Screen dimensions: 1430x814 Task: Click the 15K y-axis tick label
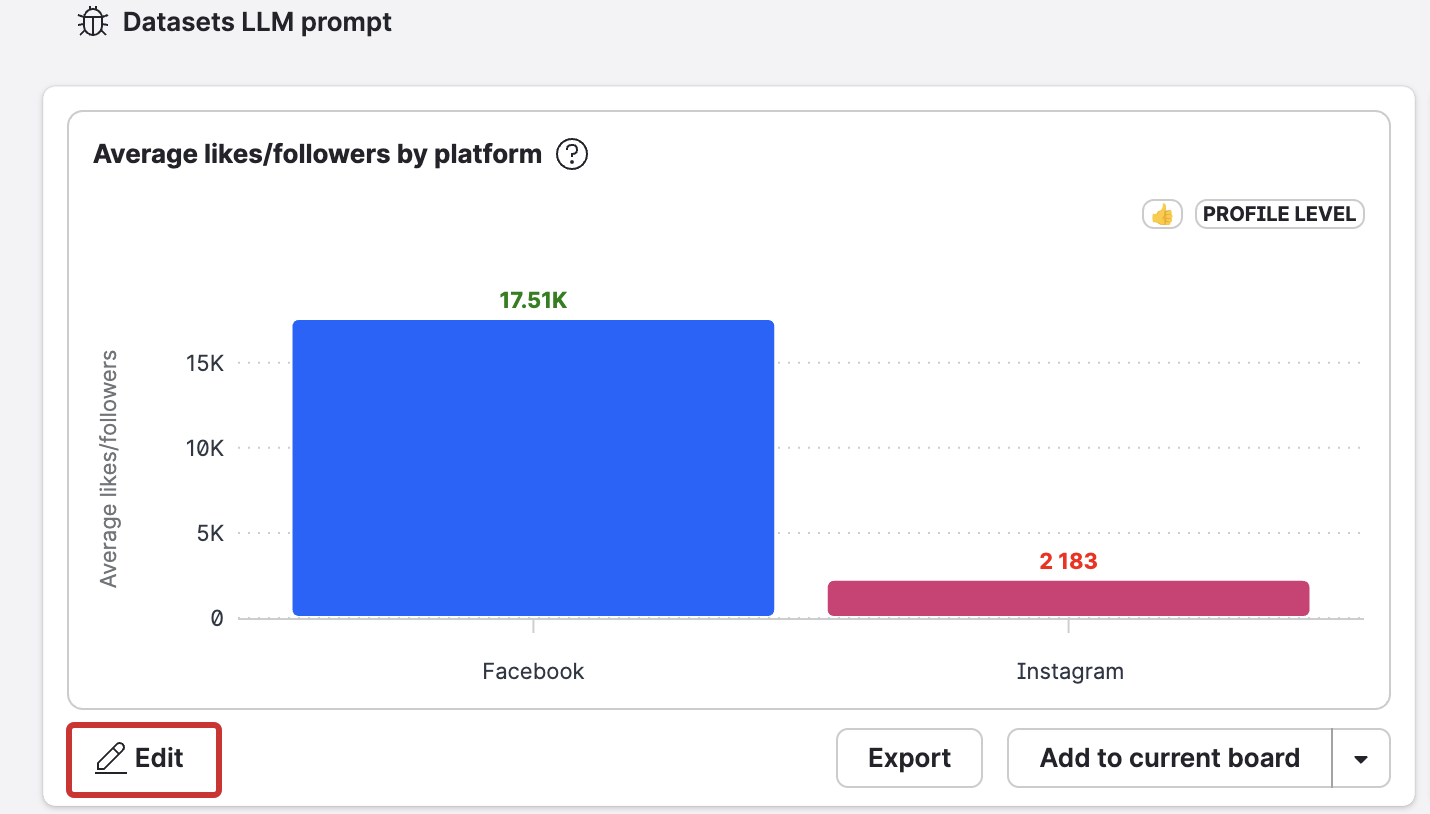pos(204,363)
